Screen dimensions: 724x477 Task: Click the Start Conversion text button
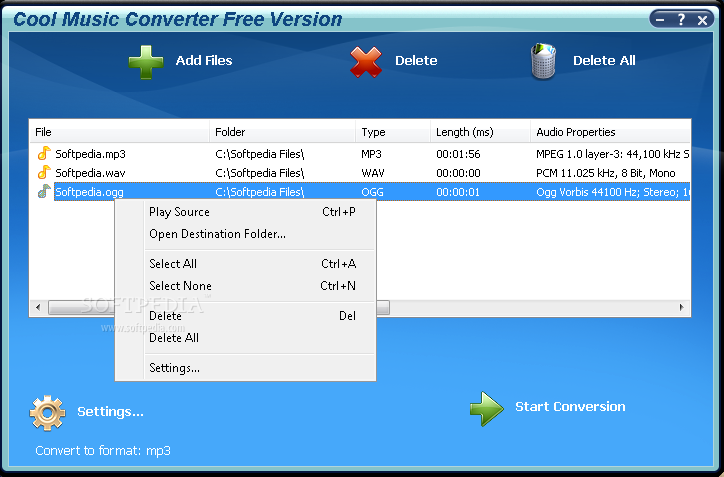tap(570, 406)
